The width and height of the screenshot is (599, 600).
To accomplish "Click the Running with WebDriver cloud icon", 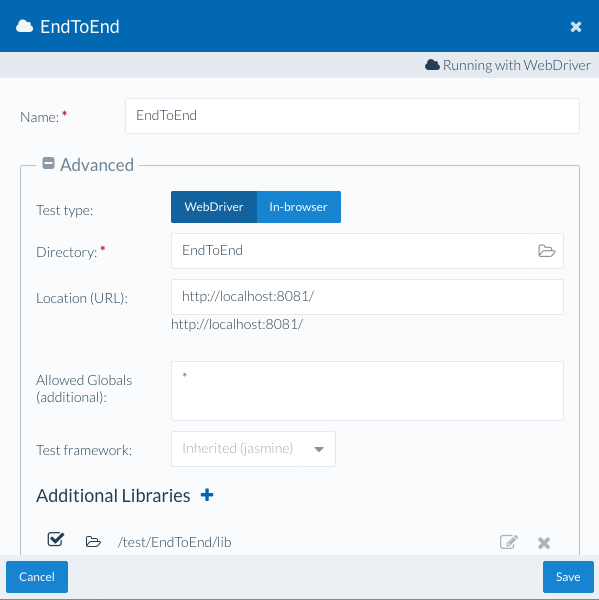I will [432, 65].
